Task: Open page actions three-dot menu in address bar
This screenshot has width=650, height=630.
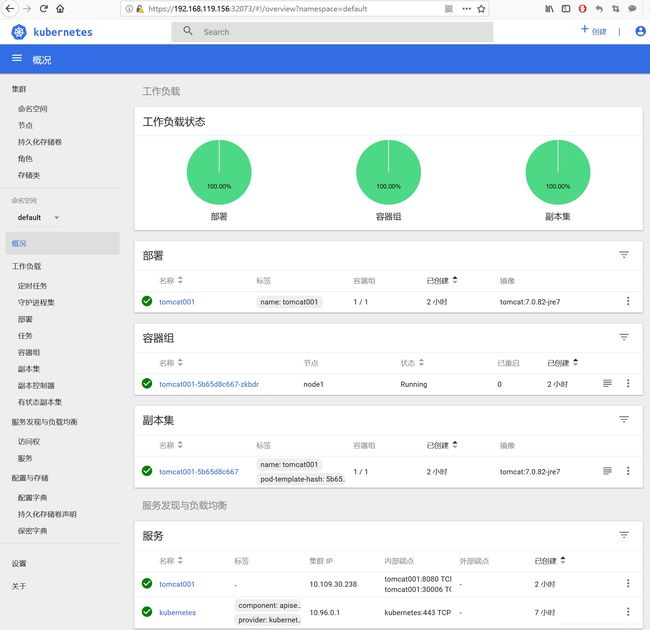Action: tap(466, 9)
